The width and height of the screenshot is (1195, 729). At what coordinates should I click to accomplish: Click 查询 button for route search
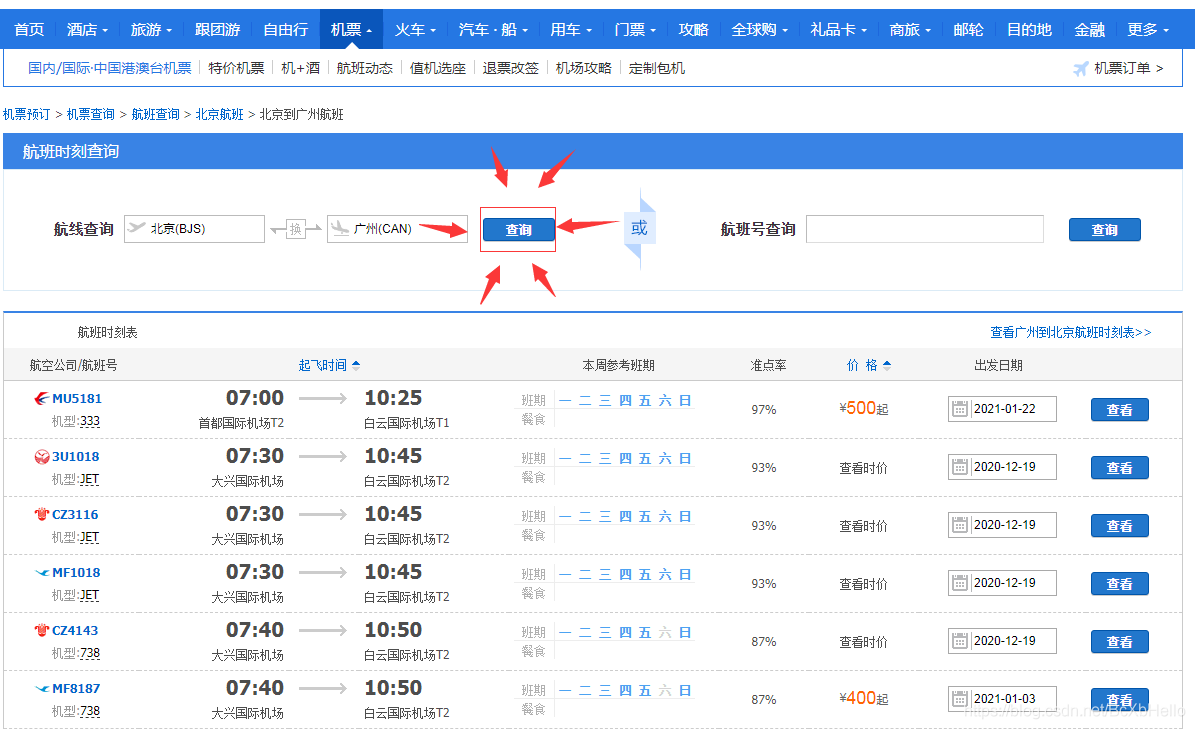(518, 229)
